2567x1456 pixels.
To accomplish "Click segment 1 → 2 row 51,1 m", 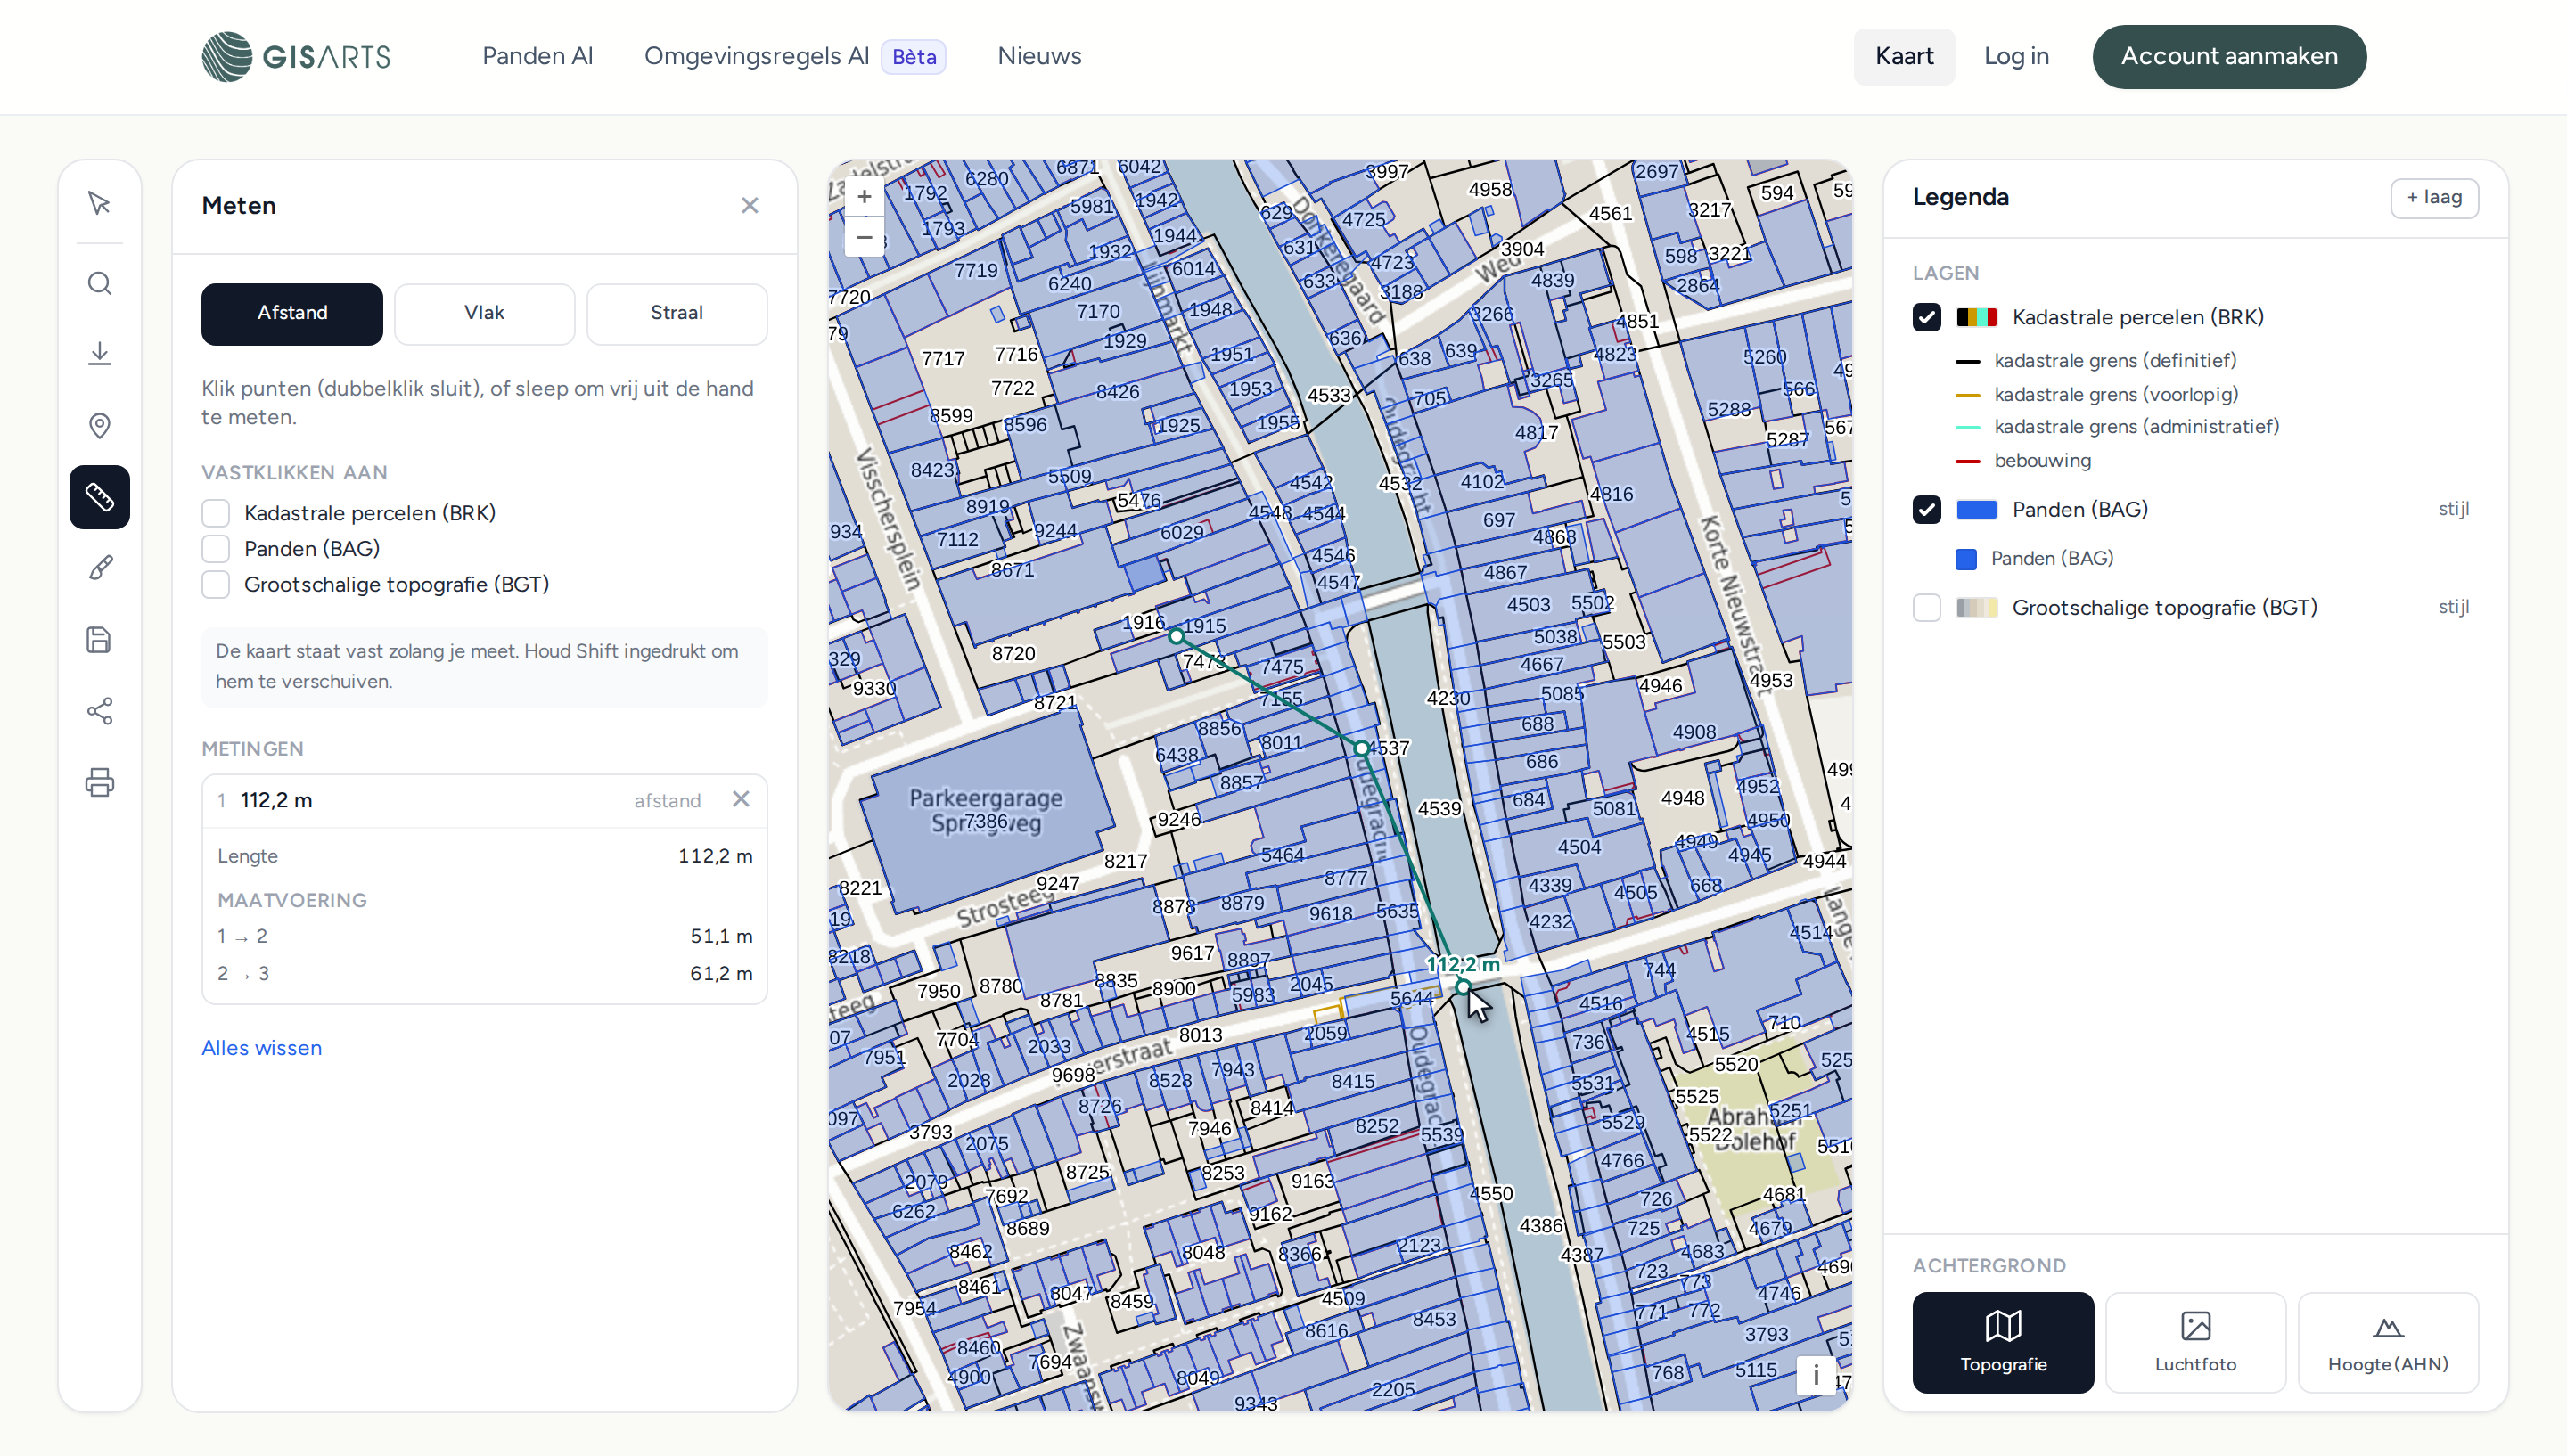I will [485, 937].
